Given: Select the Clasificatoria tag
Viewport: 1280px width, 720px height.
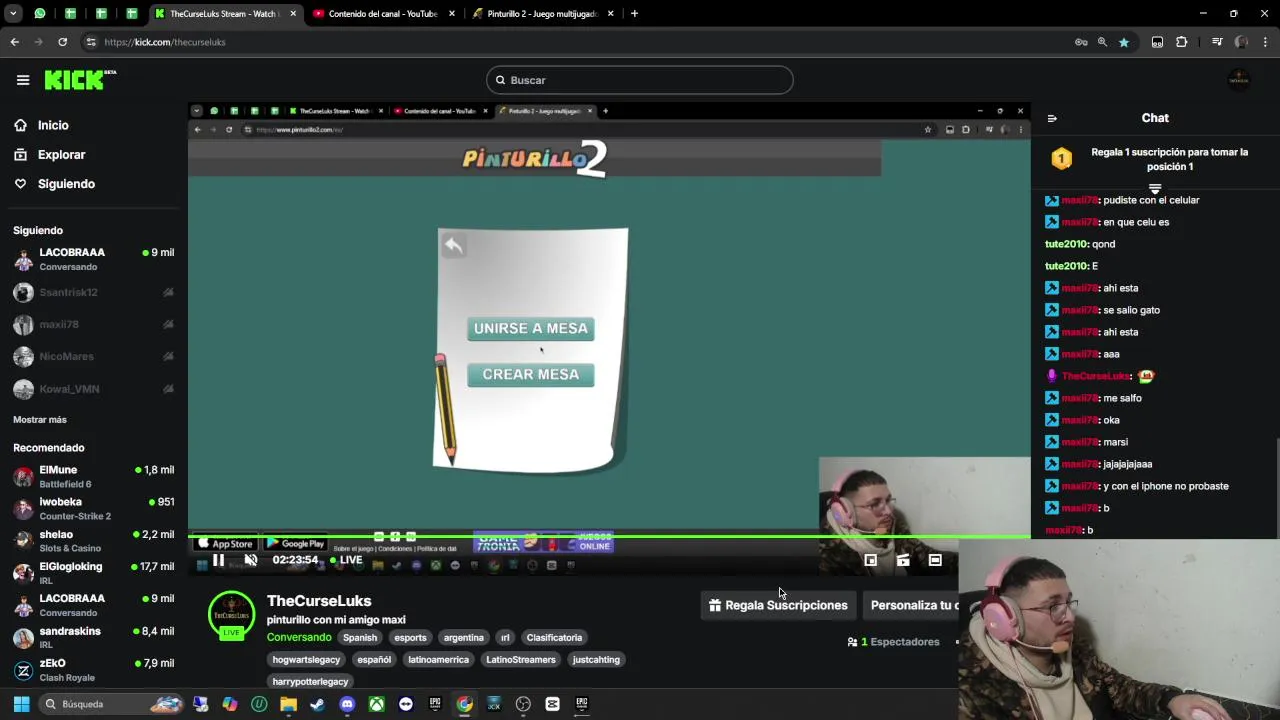Looking at the screenshot, I should tap(554, 637).
